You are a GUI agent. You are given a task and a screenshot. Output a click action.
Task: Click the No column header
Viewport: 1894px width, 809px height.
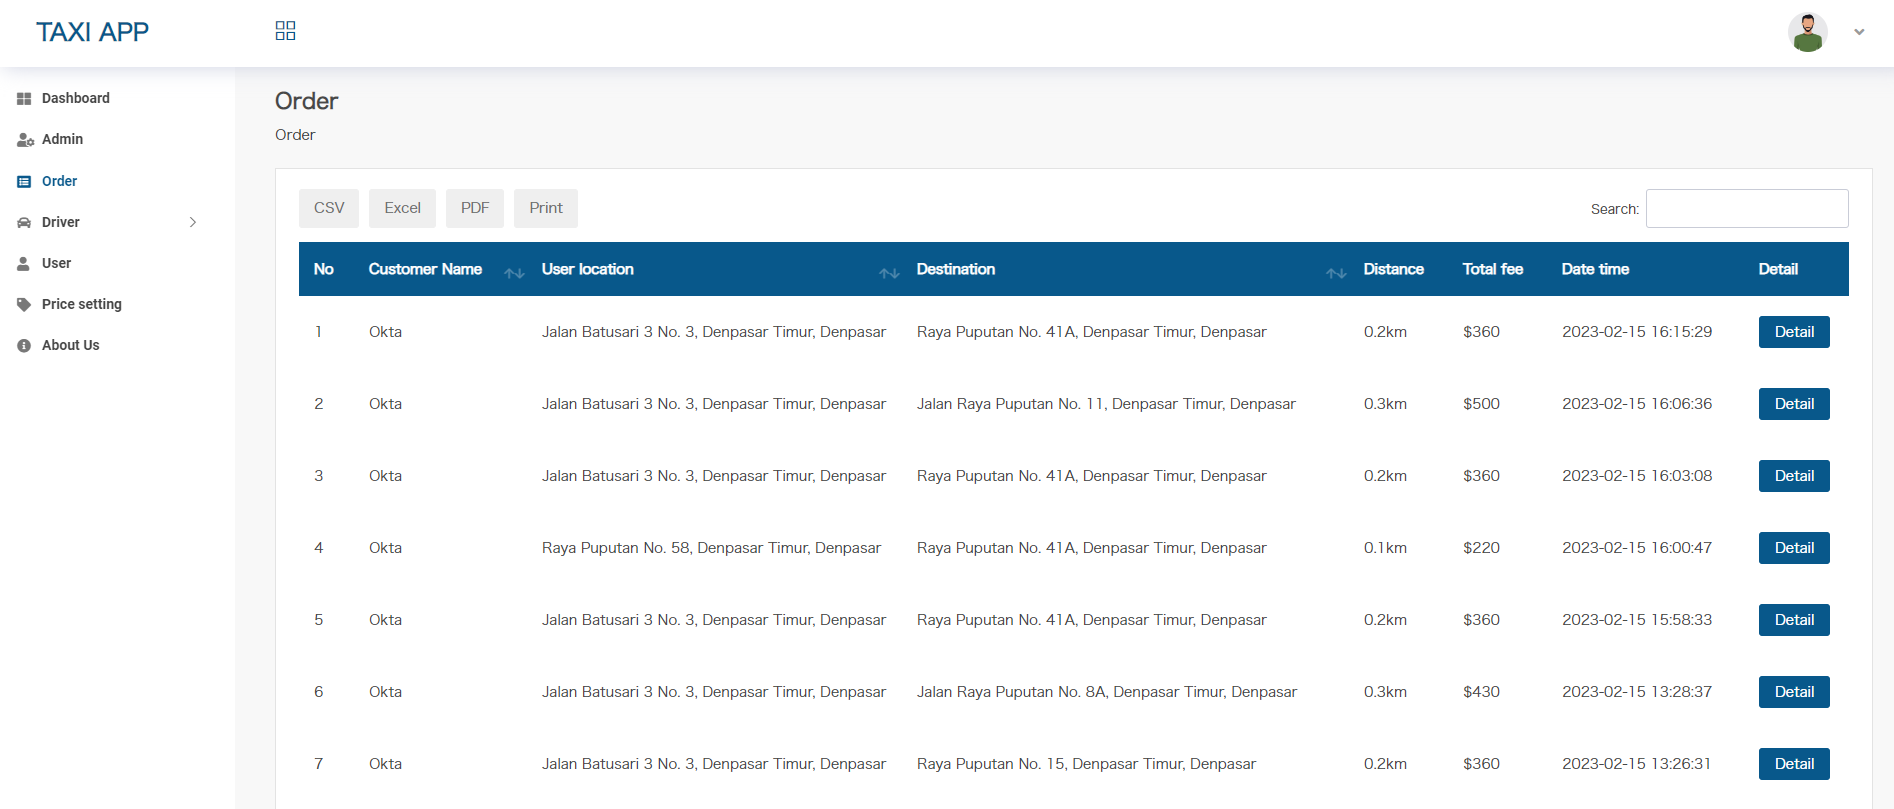[324, 269]
